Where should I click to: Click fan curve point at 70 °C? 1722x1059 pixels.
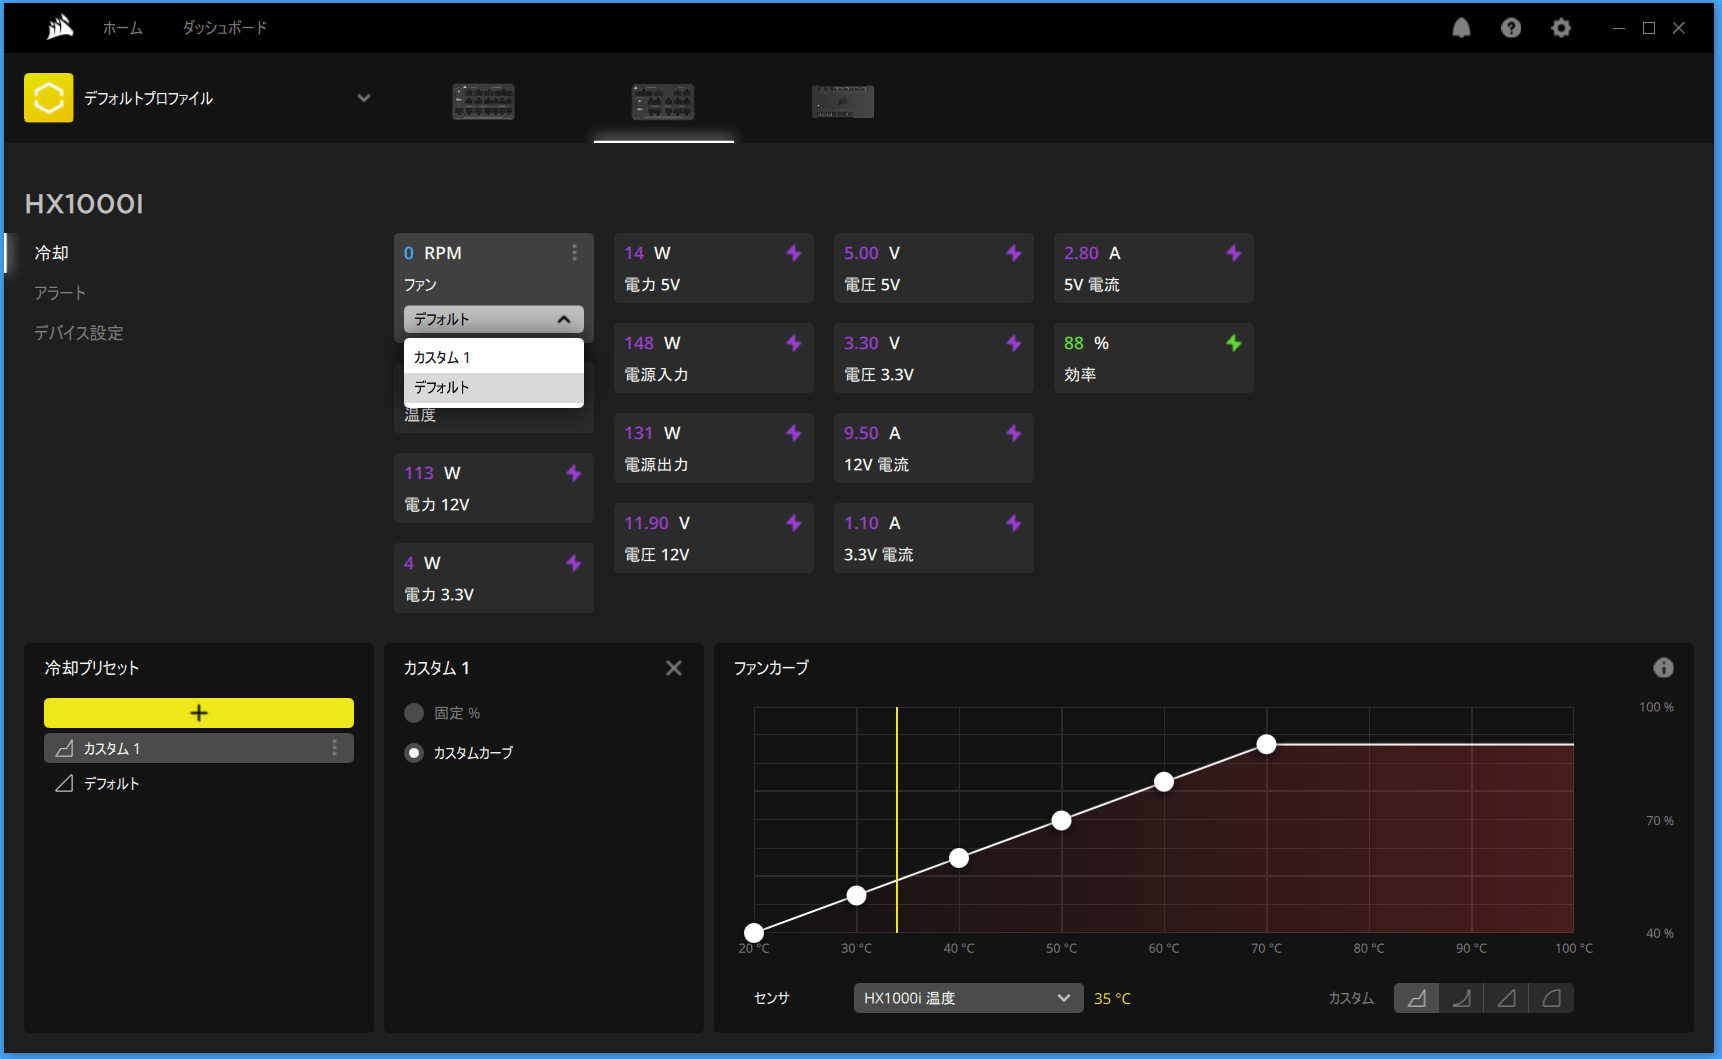click(1266, 744)
